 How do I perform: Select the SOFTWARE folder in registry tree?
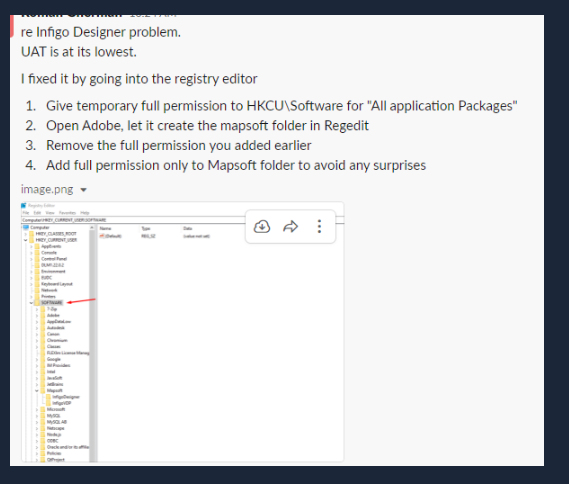click(52, 303)
